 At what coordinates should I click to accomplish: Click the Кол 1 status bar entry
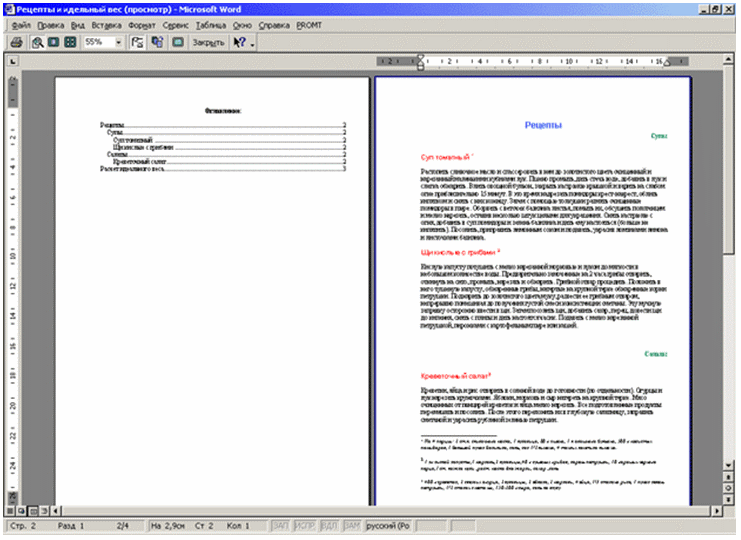(x=238, y=526)
